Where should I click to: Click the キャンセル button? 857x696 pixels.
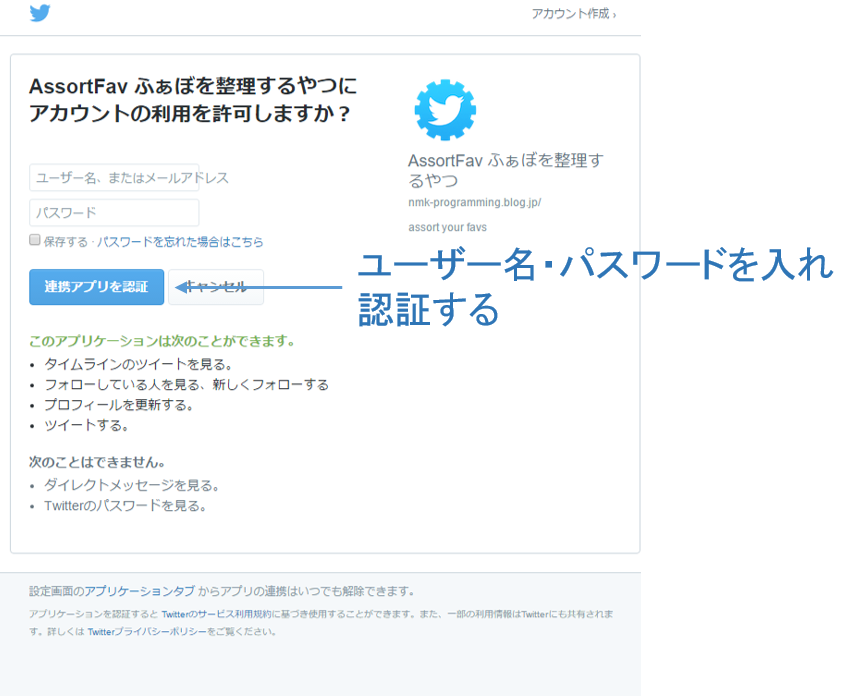(x=216, y=287)
